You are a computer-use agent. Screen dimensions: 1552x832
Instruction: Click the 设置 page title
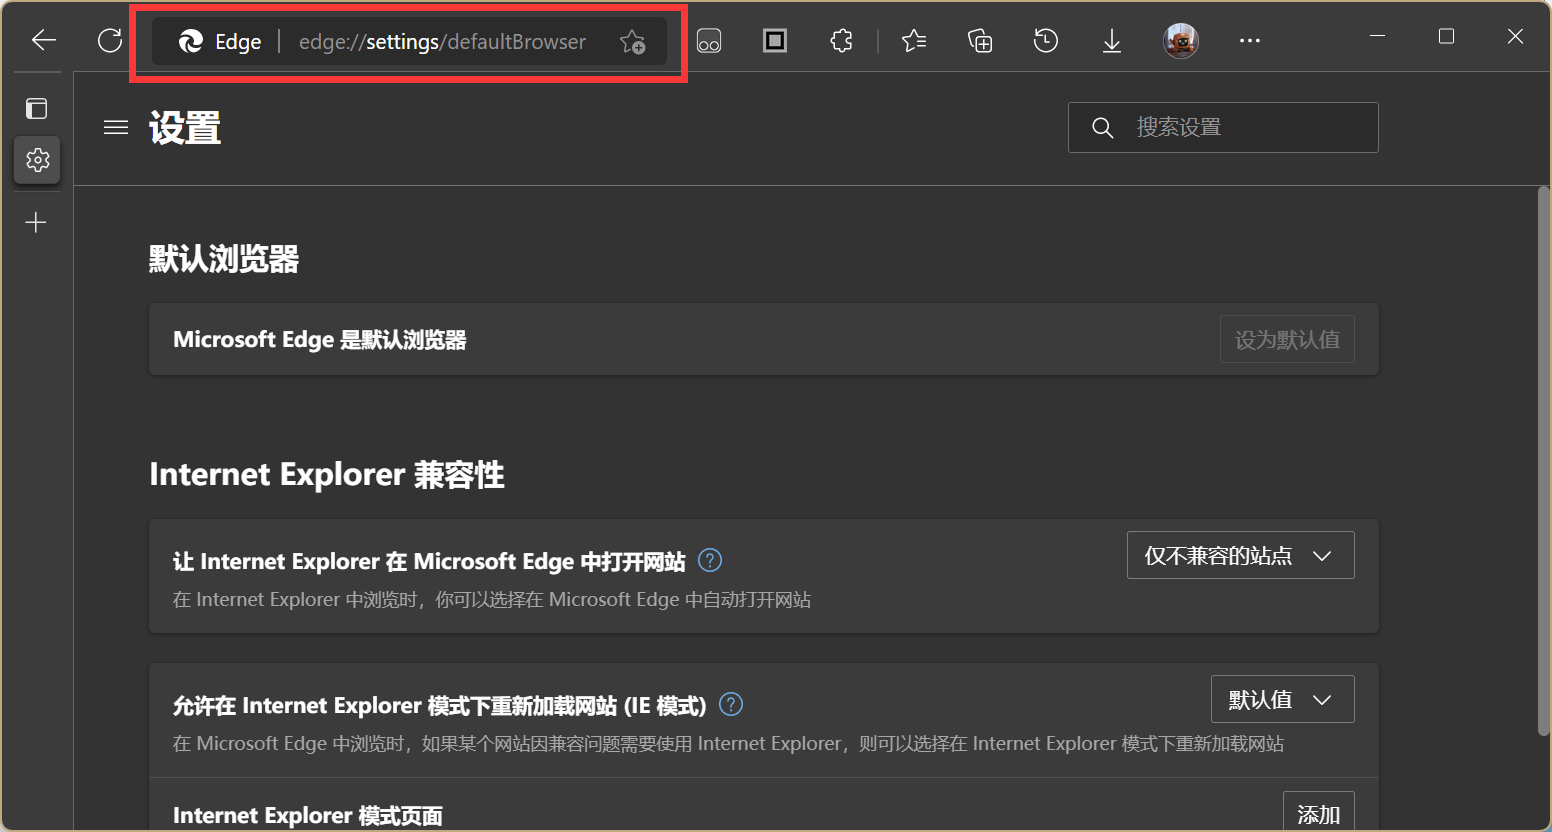click(x=185, y=128)
